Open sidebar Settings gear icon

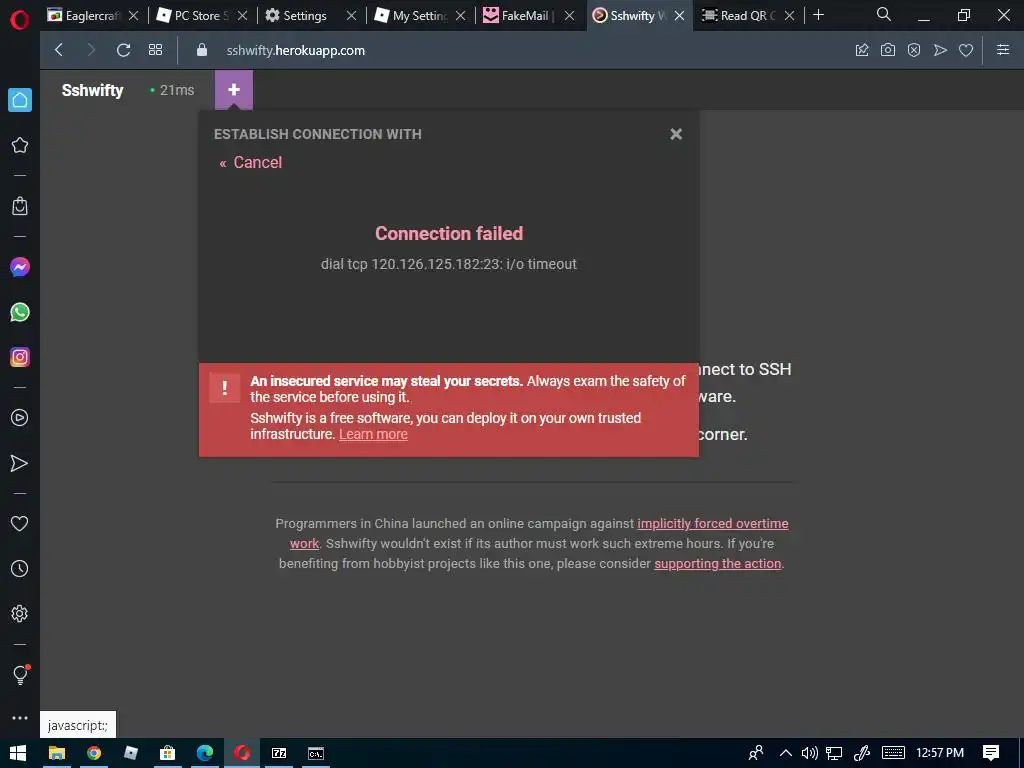20,614
